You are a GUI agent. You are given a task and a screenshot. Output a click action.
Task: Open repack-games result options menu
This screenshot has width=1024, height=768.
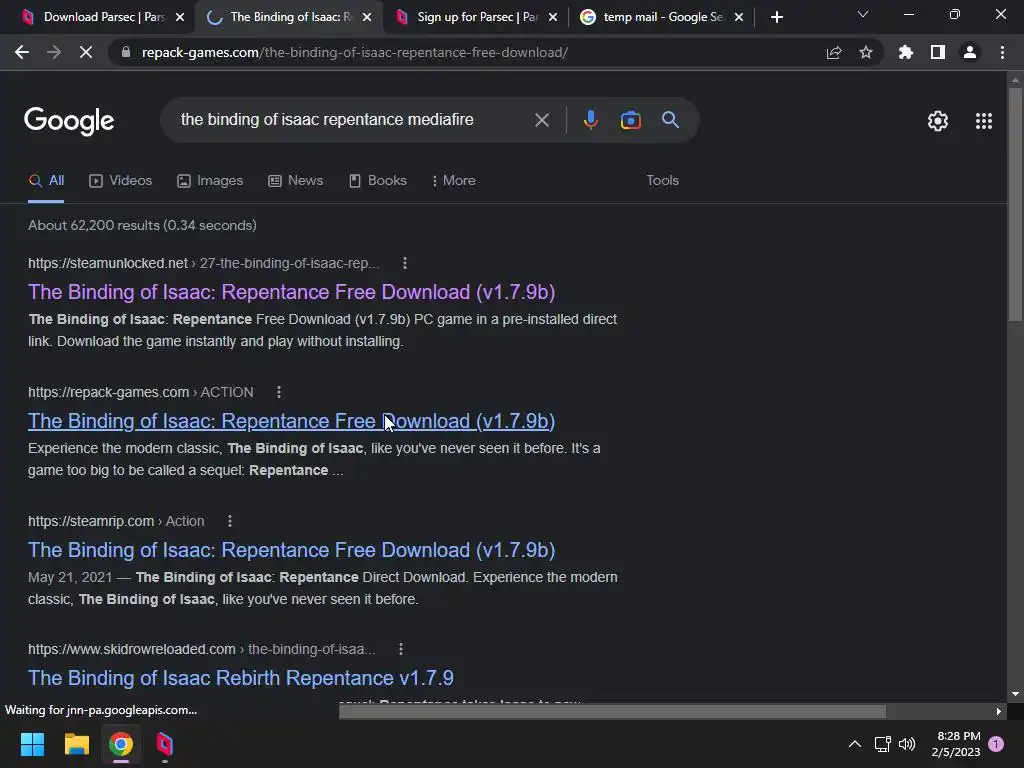coord(279,392)
